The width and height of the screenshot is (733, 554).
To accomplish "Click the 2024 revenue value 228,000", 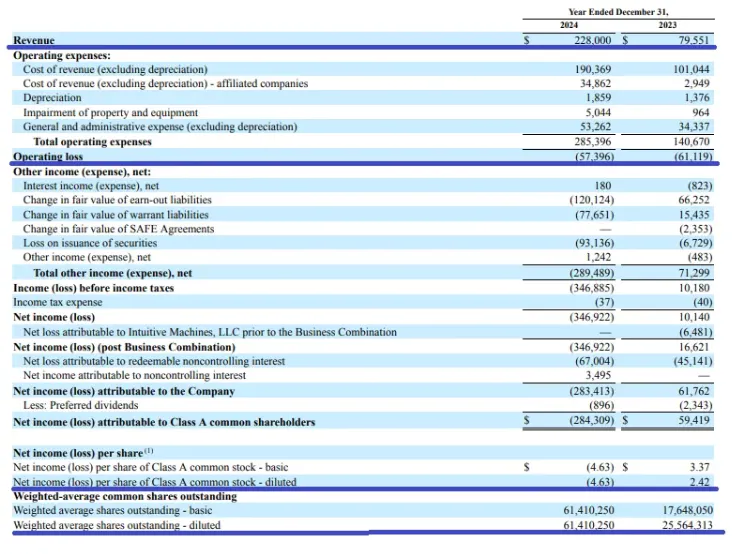I will tap(592, 40).
